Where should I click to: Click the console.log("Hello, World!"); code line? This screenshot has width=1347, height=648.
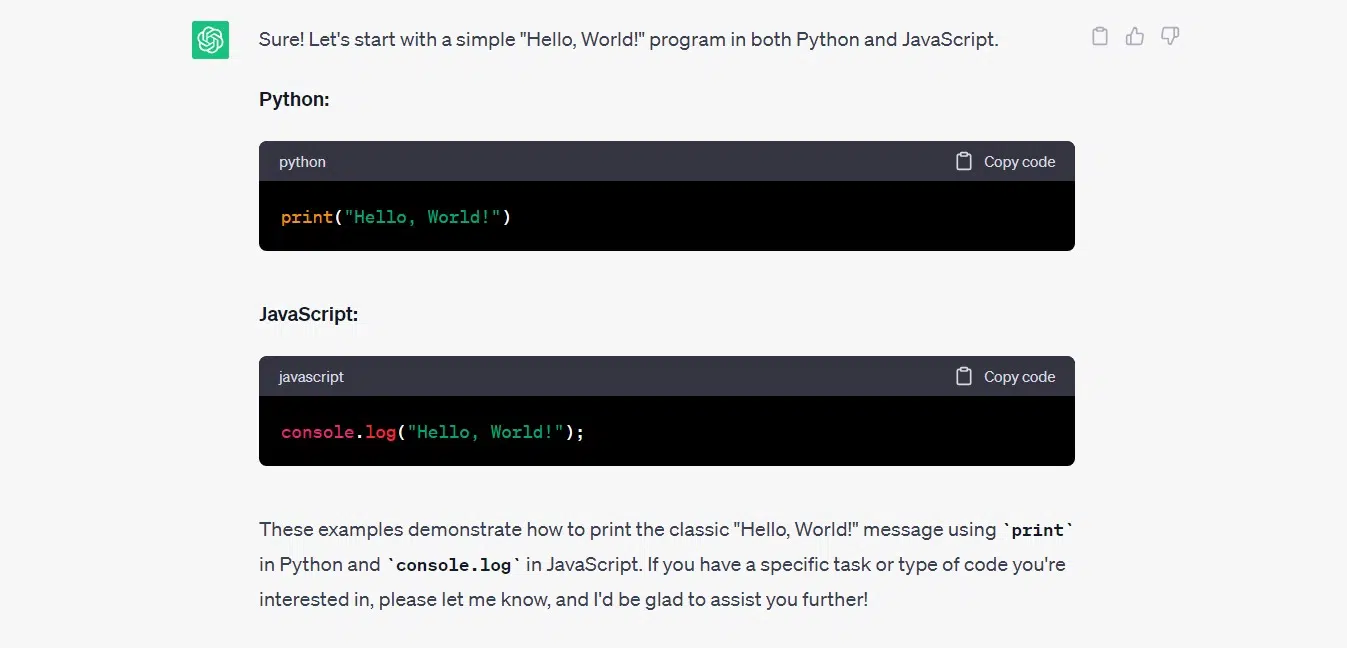point(432,432)
